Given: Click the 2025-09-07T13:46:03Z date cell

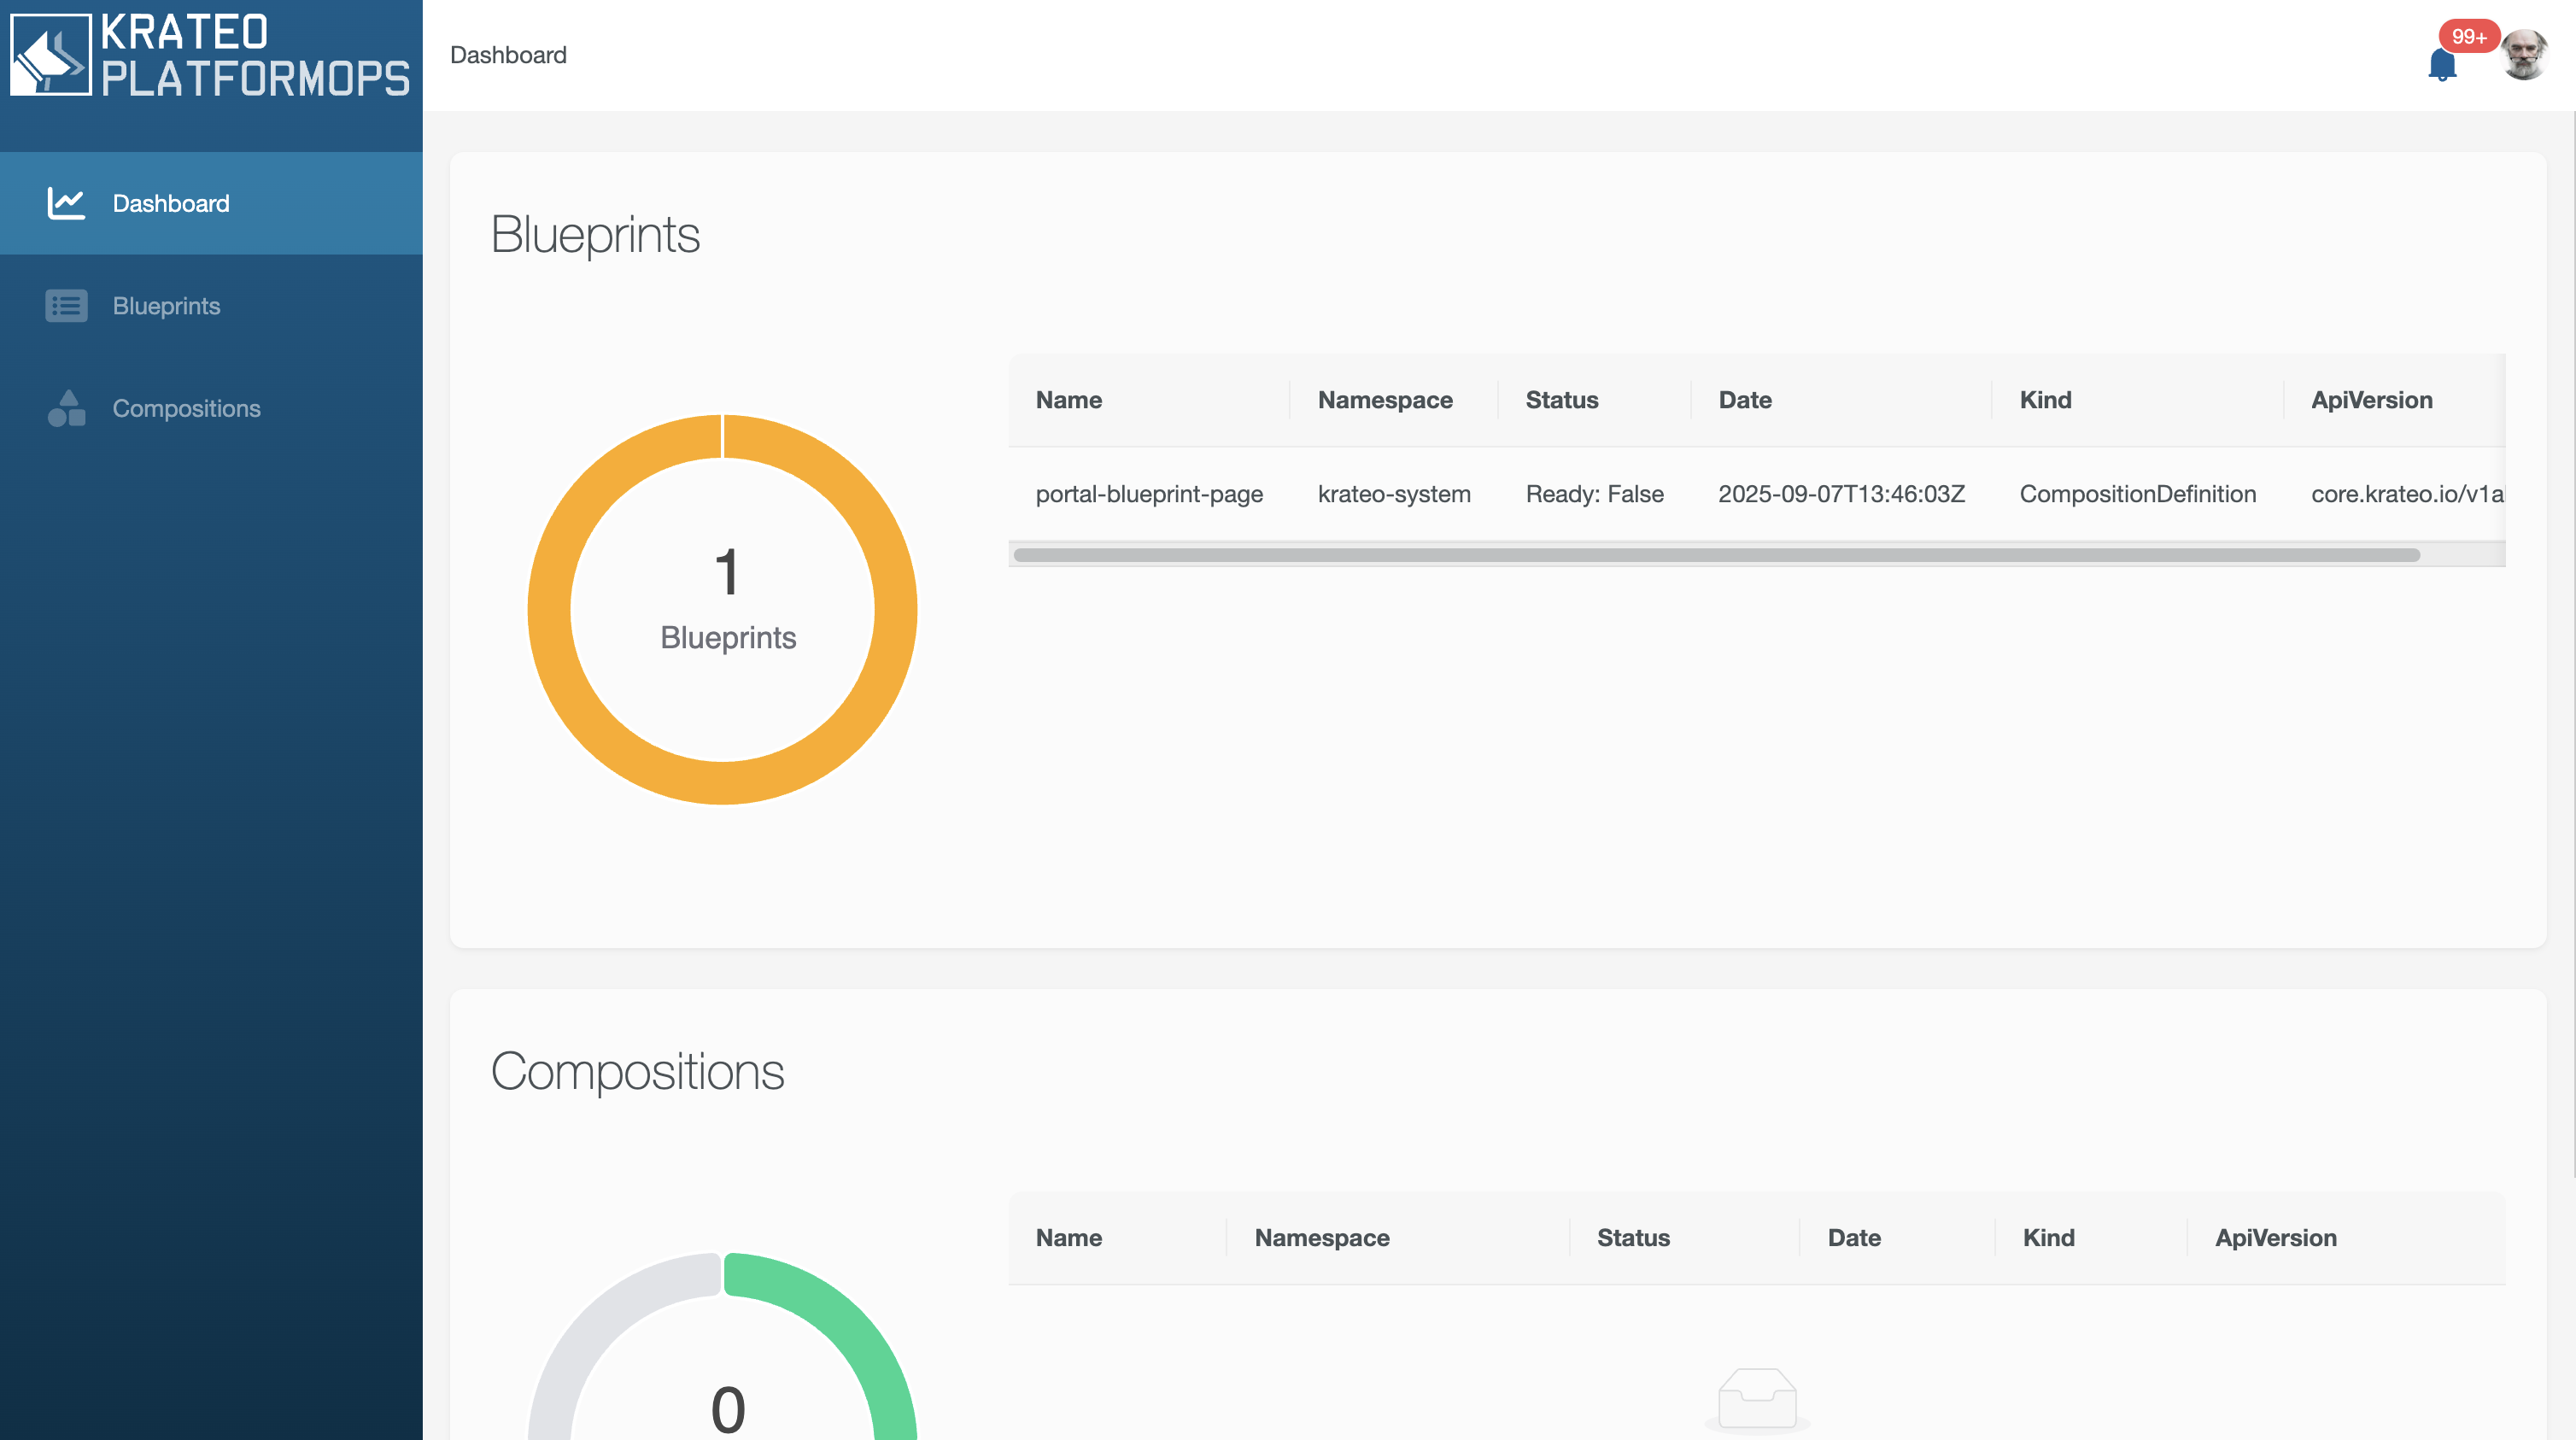Looking at the screenshot, I should click(1841, 494).
